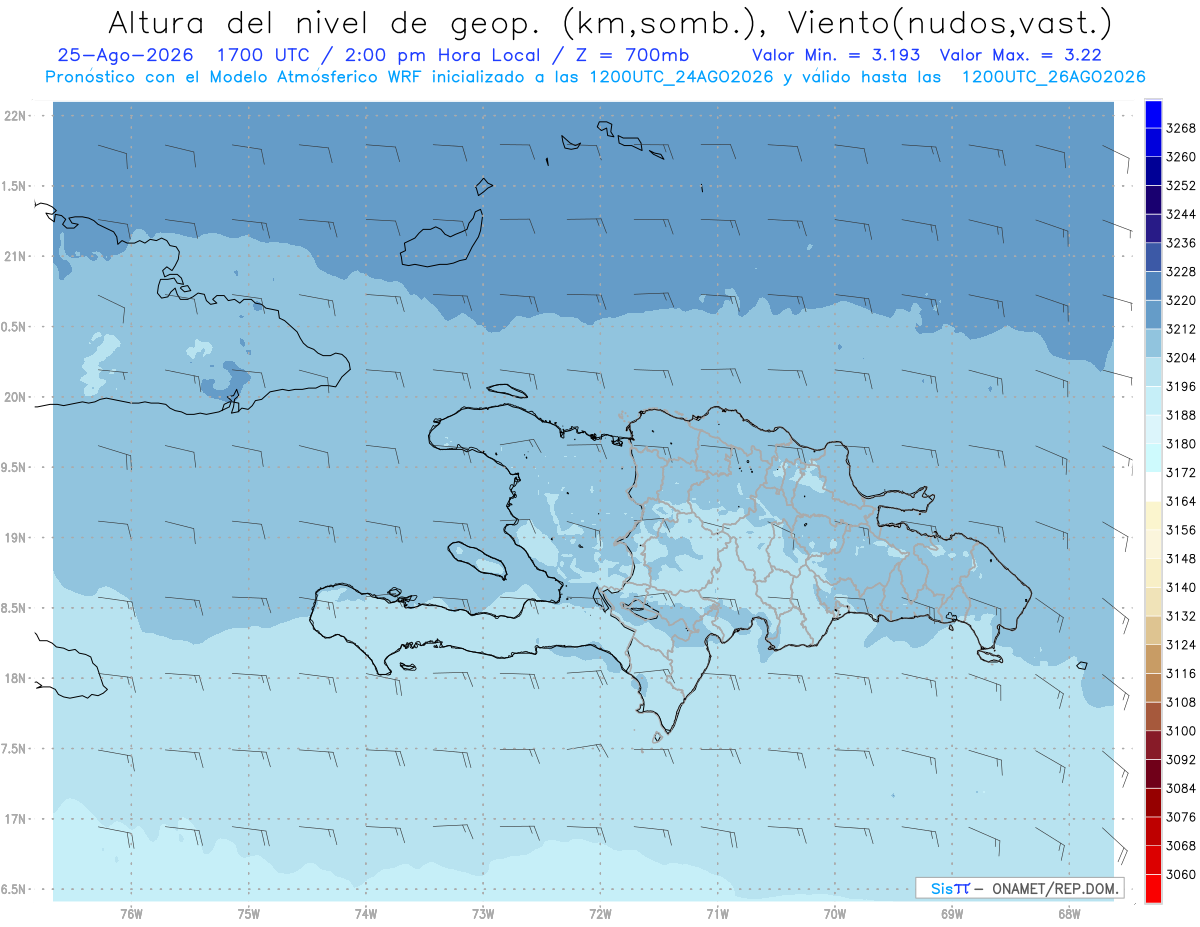This screenshot has width=1200, height=927.
Task: Click the "20N" latitude label
Action: pyautogui.click(x=16, y=397)
